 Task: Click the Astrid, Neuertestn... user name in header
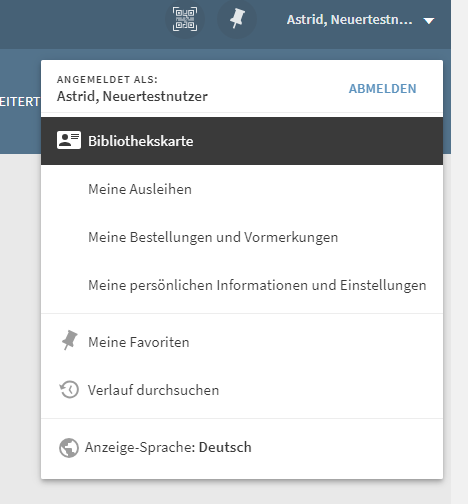click(x=350, y=20)
